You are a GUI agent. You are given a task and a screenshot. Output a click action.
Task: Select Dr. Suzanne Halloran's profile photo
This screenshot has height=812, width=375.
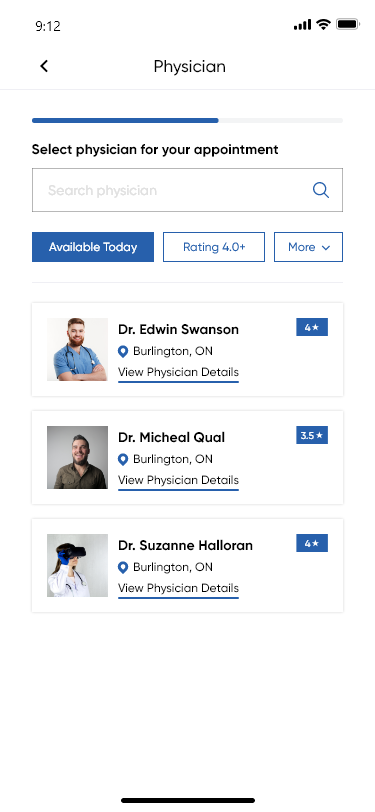coord(77,566)
